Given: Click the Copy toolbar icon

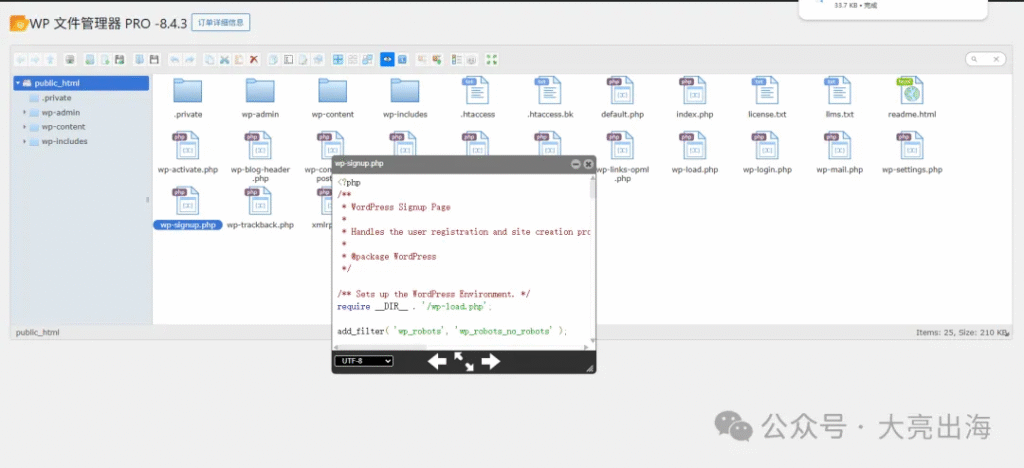Looking at the screenshot, I should coord(209,59).
